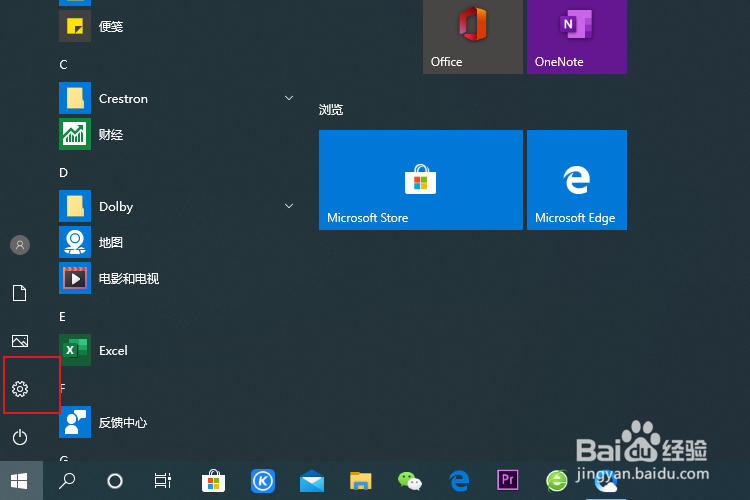Open the Dolby folder entry
This screenshot has width=750, height=500.
pos(177,206)
